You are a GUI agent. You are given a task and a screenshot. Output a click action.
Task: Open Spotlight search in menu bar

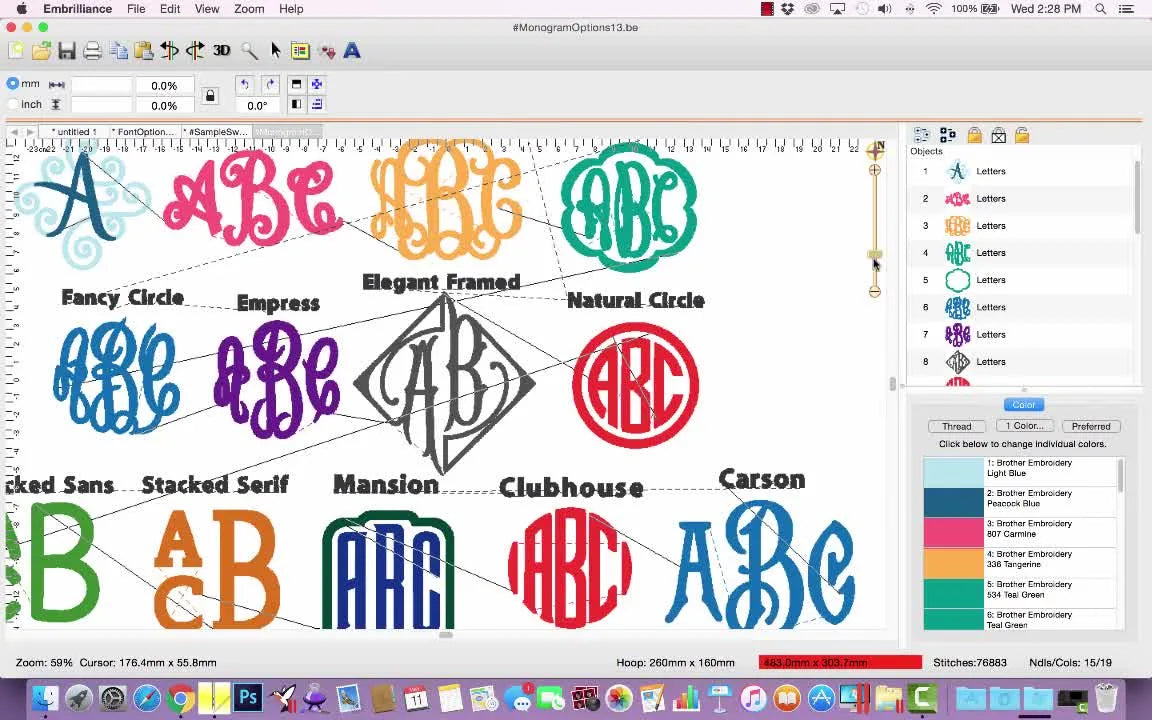pyautogui.click(x=1100, y=9)
